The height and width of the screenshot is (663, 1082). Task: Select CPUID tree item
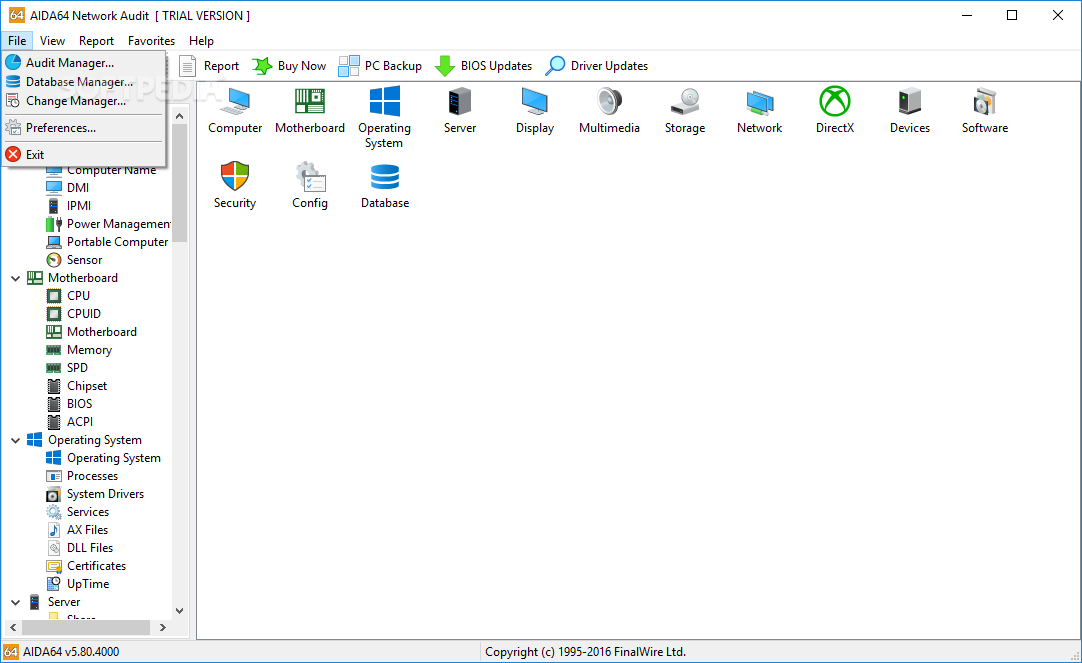click(73, 314)
